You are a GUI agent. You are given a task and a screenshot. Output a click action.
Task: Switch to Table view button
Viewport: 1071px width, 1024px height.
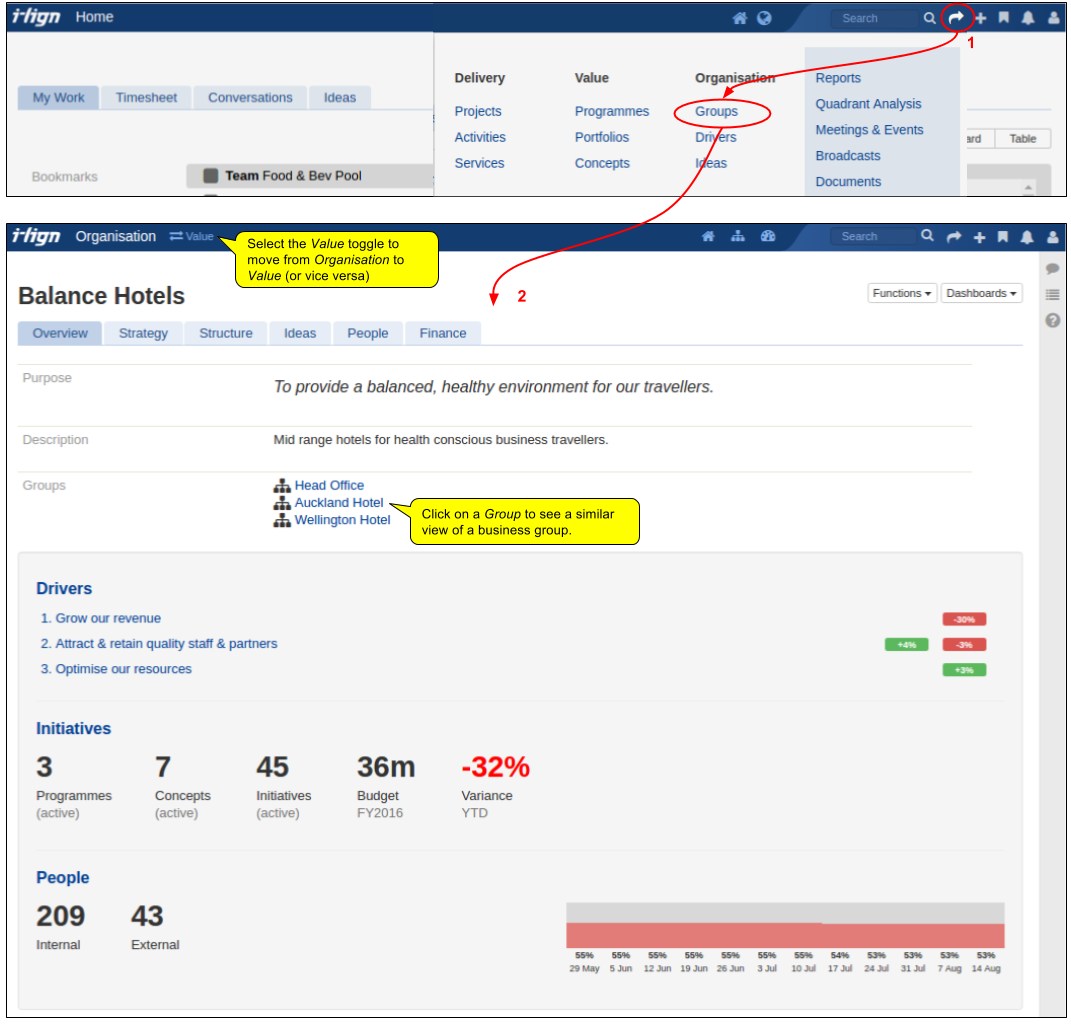point(1022,139)
